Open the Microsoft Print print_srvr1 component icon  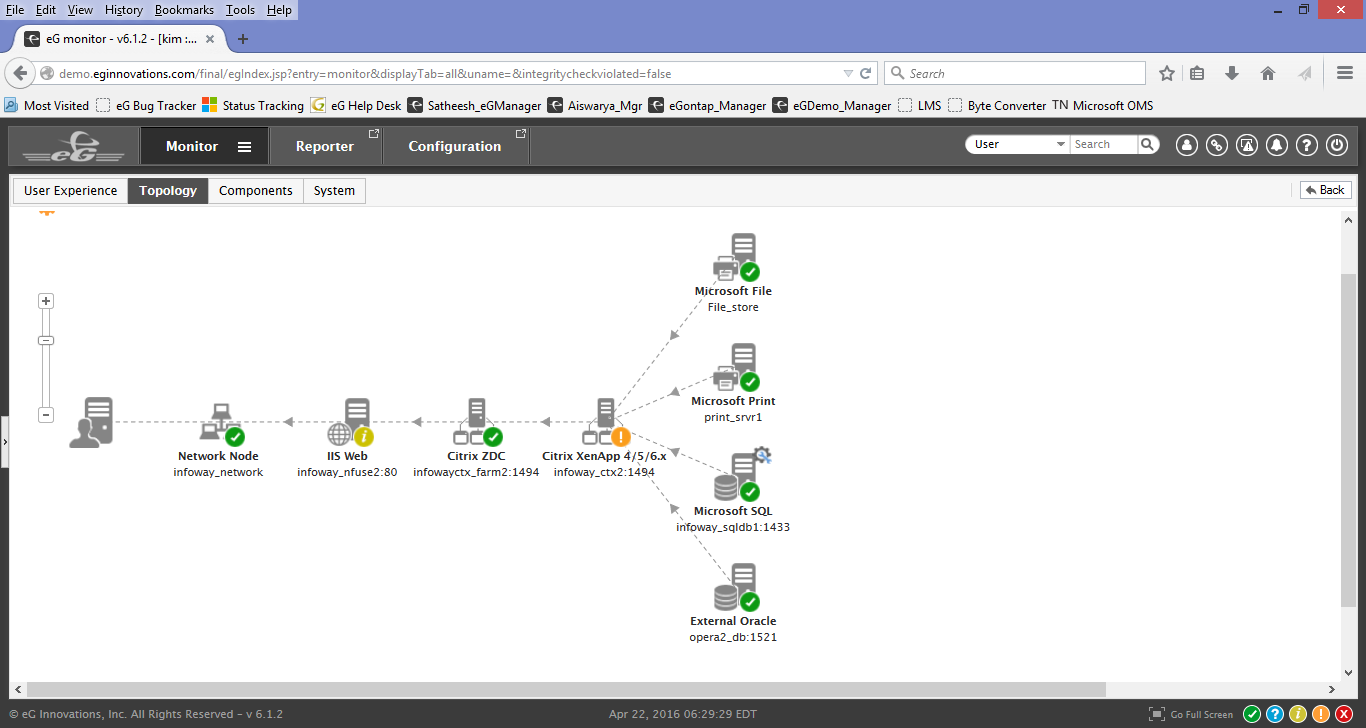pos(736,368)
